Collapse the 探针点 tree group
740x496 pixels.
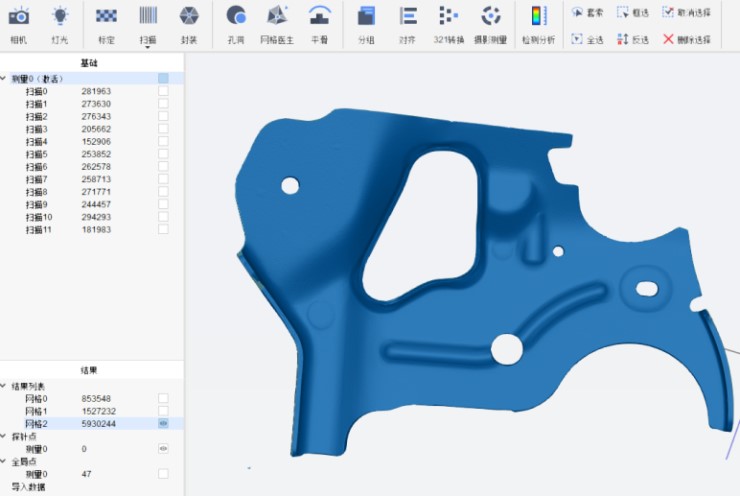tap(5, 437)
